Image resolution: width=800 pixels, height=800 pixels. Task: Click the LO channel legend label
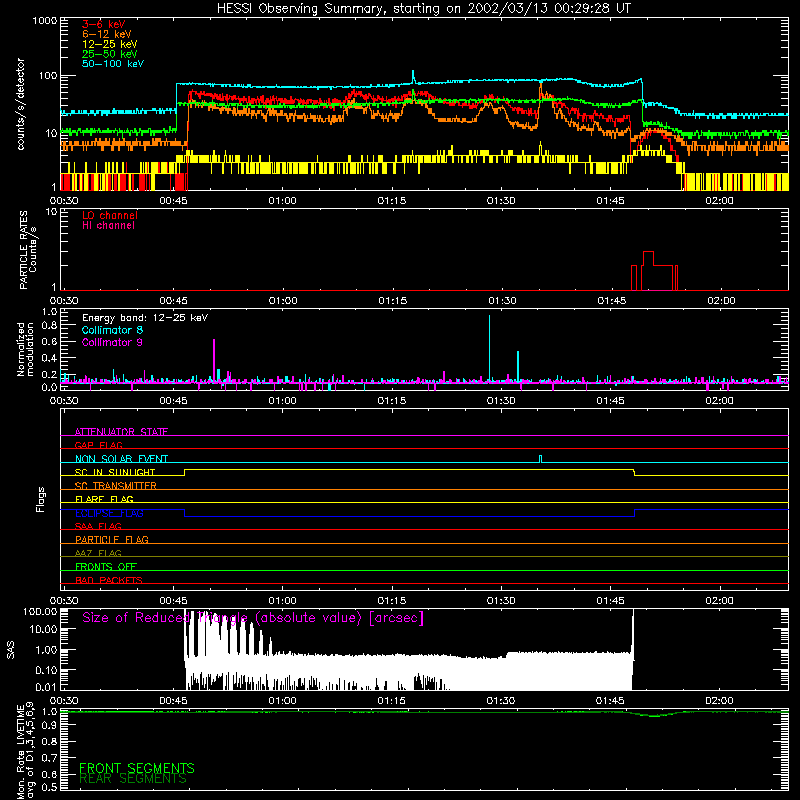click(x=109, y=215)
